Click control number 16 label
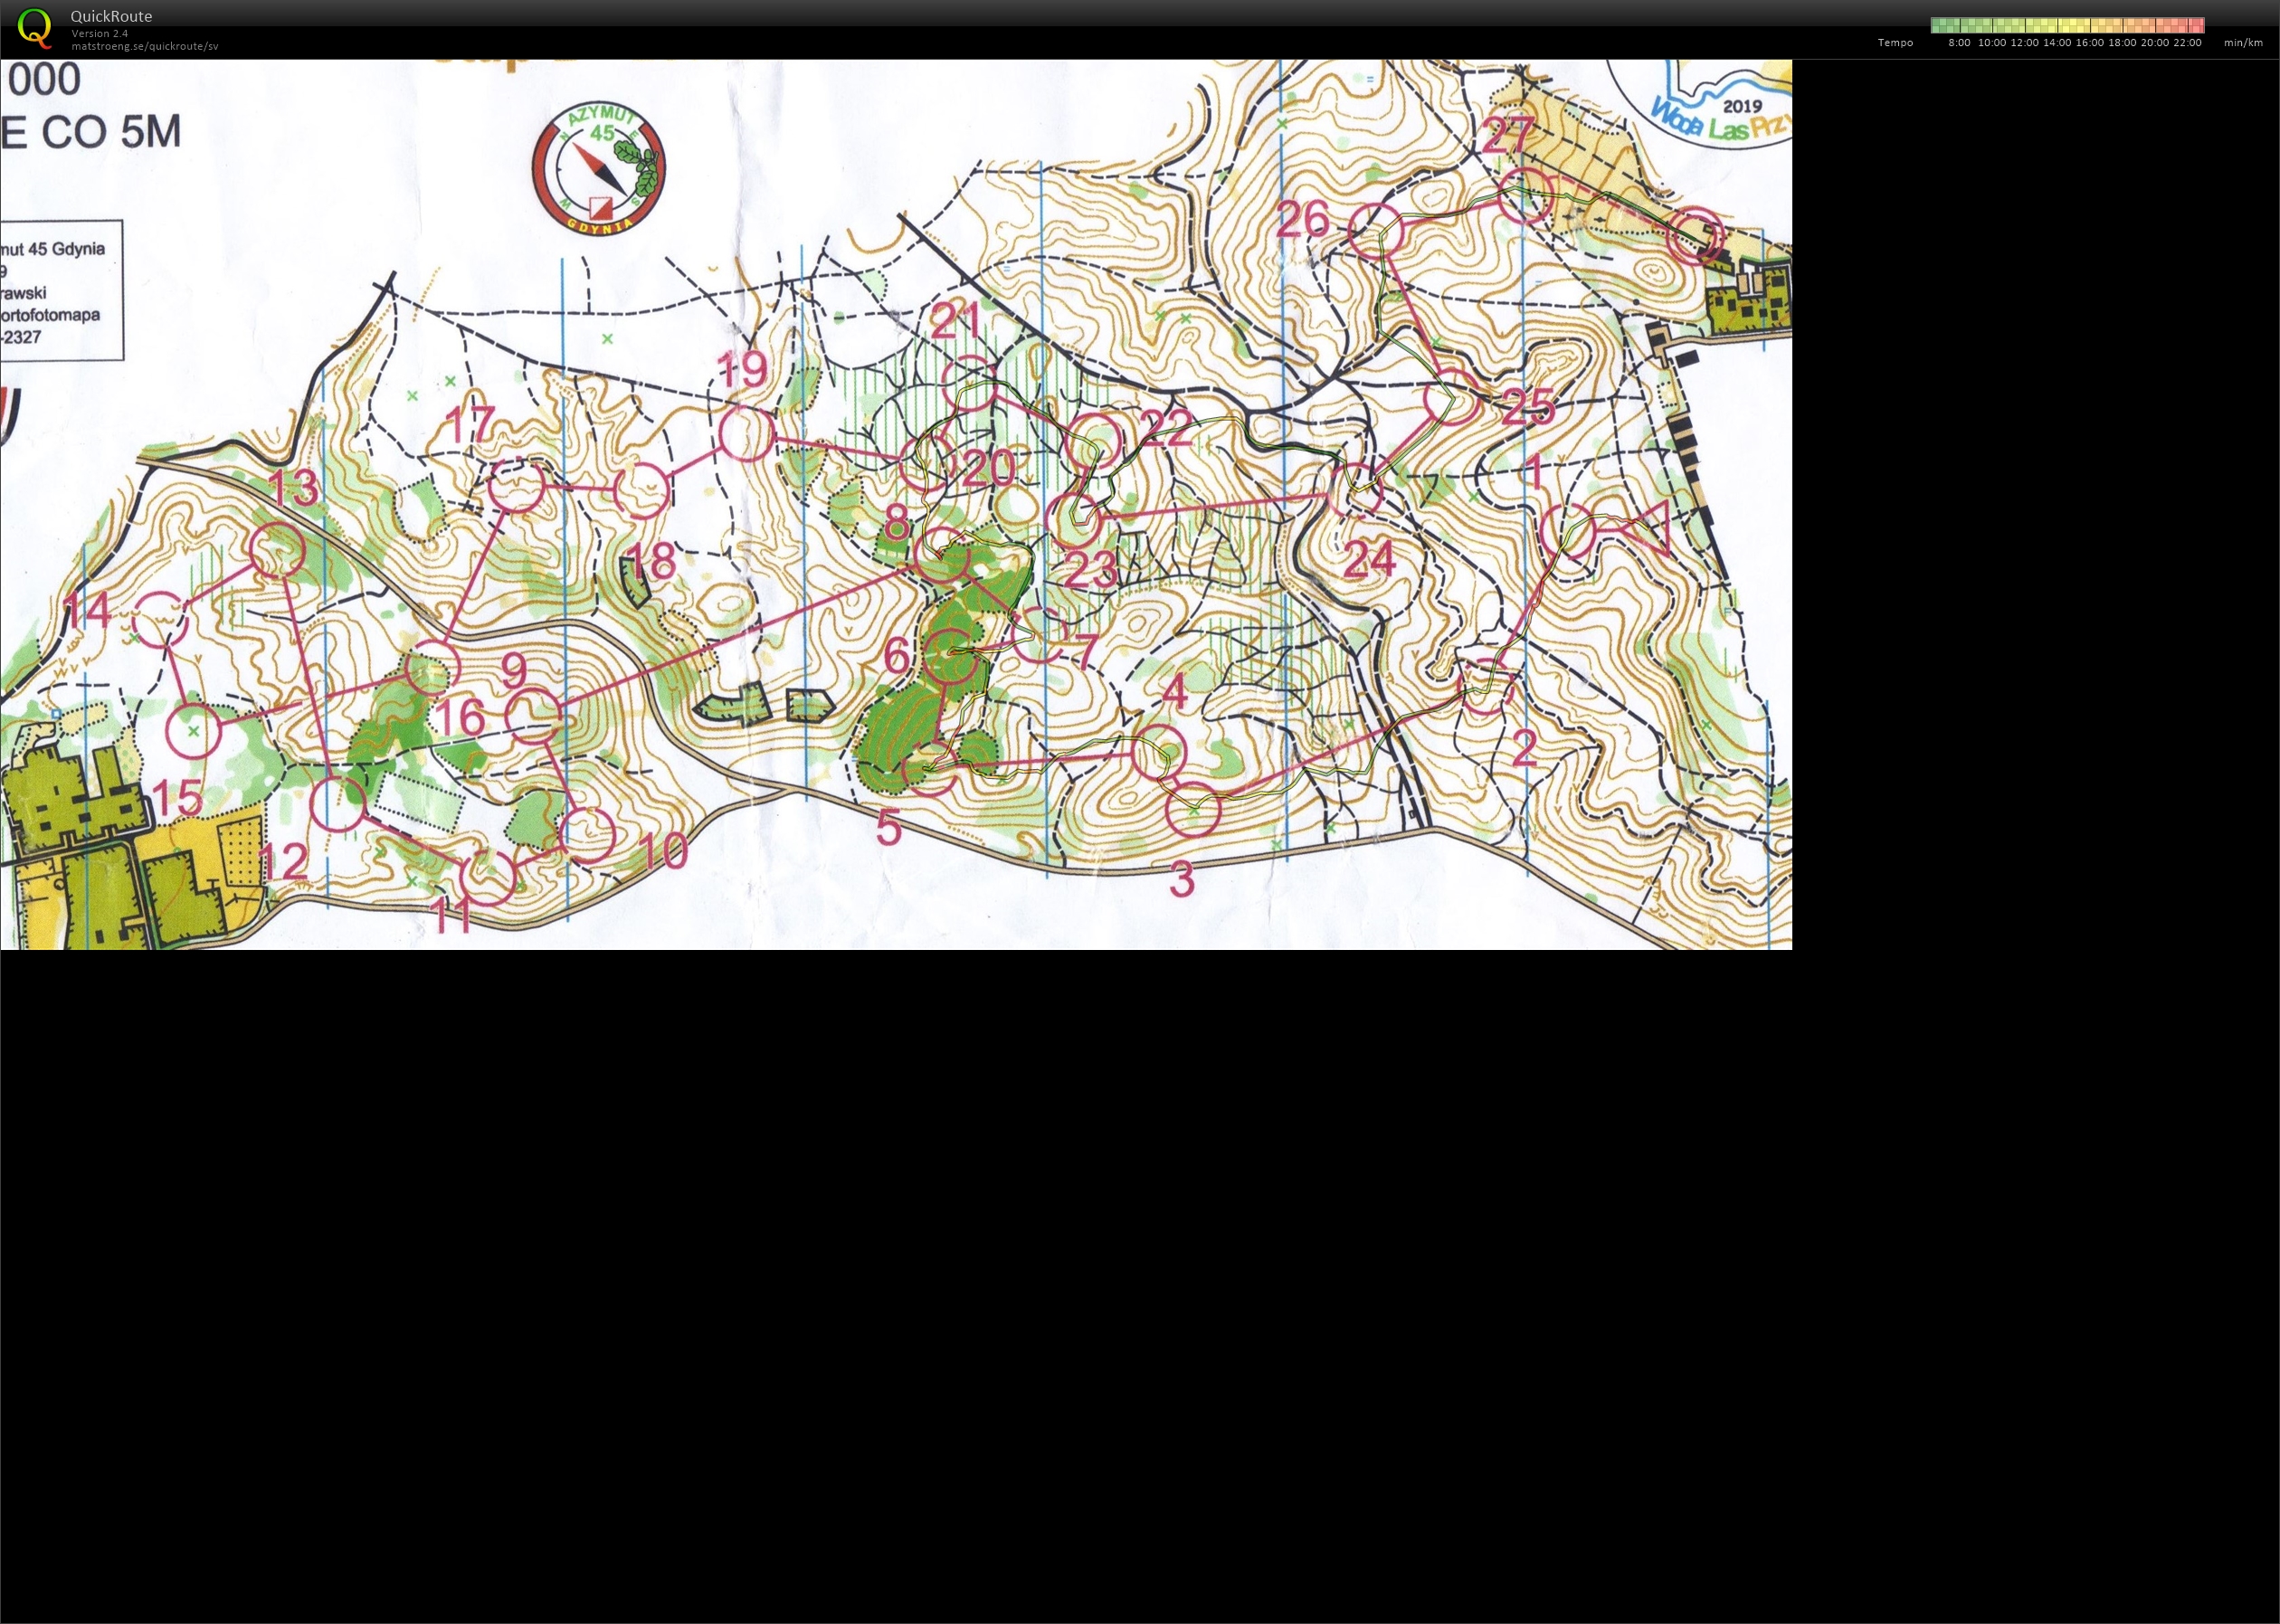Image resolution: width=2280 pixels, height=1624 pixels. click(x=460, y=716)
